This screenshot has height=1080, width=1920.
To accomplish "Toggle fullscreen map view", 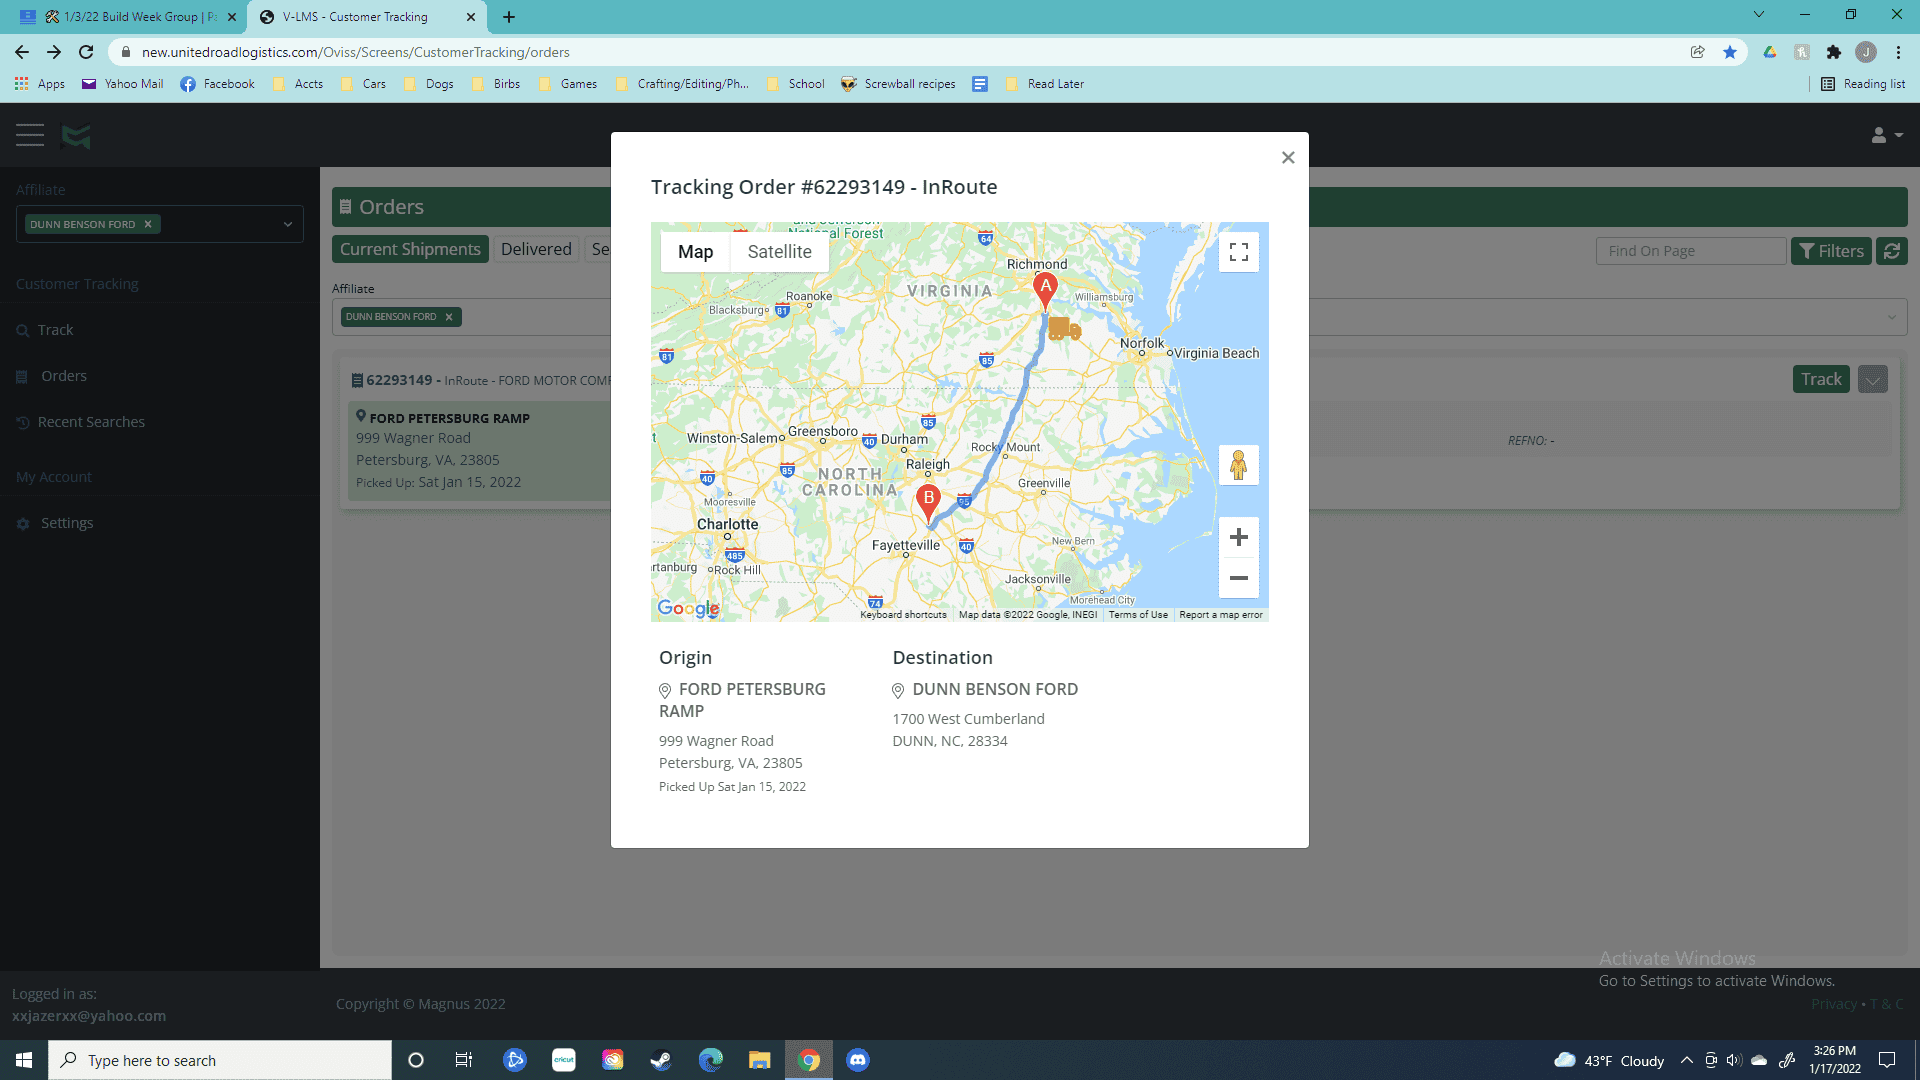I will (x=1239, y=252).
